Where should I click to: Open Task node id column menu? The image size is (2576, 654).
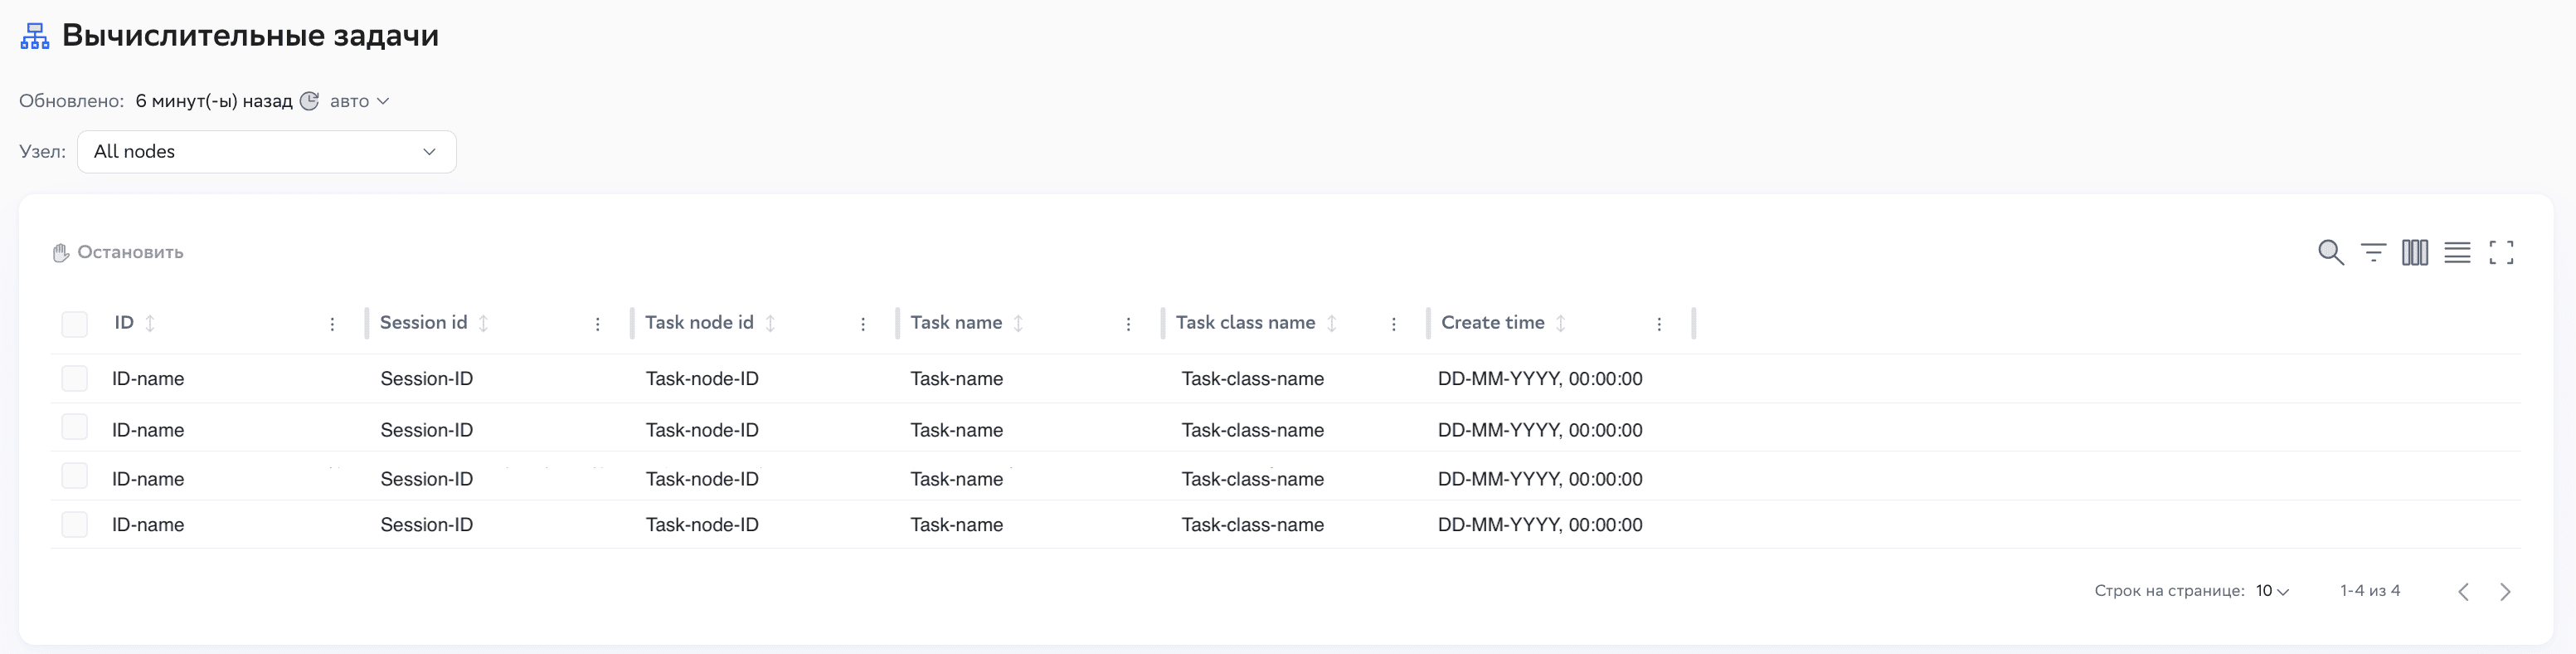(863, 324)
